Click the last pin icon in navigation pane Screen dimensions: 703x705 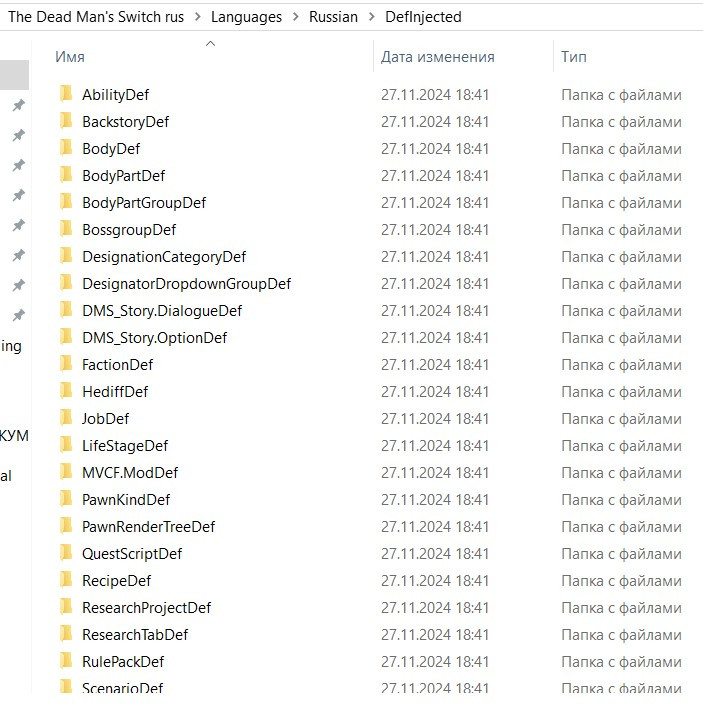point(18,315)
